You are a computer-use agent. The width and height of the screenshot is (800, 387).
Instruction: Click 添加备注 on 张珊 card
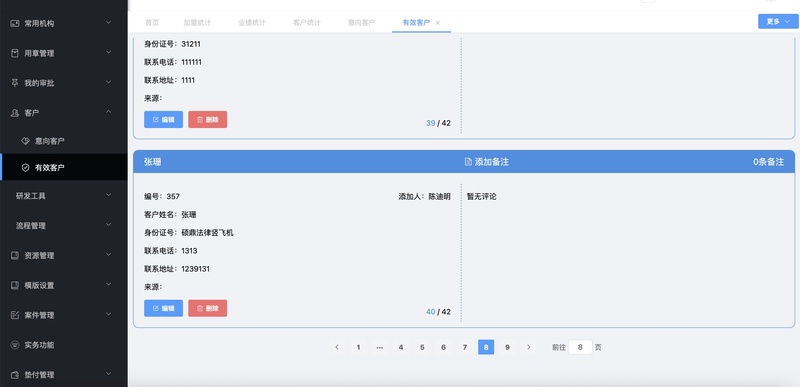point(487,162)
